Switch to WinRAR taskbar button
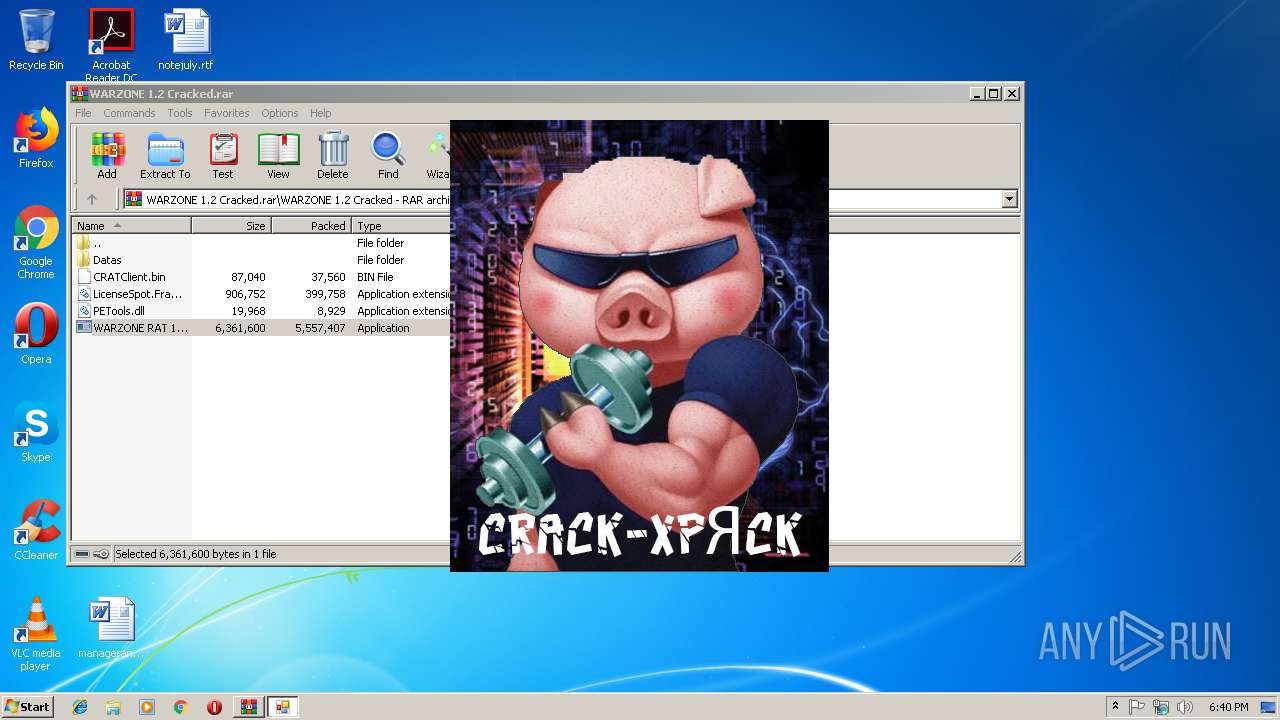Screen dimensions: 1280x720 pos(249,707)
